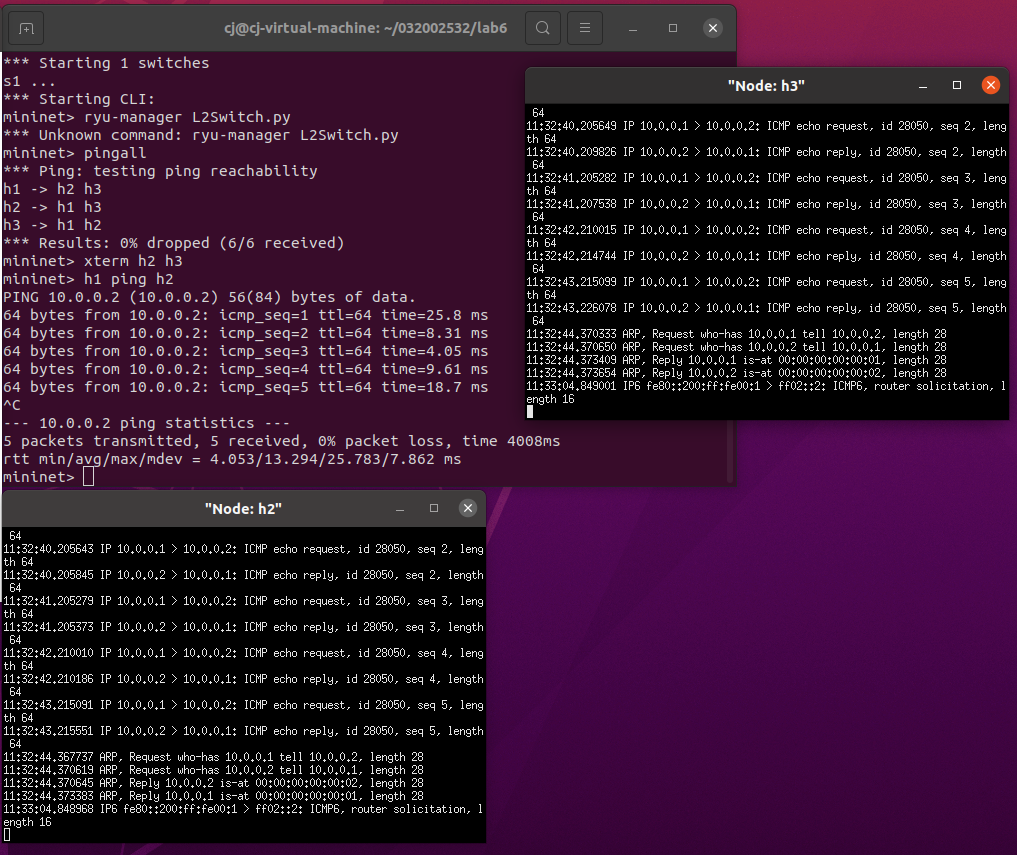Open the search tool in the main terminal
The height and width of the screenshot is (855, 1017).
coord(543,28)
